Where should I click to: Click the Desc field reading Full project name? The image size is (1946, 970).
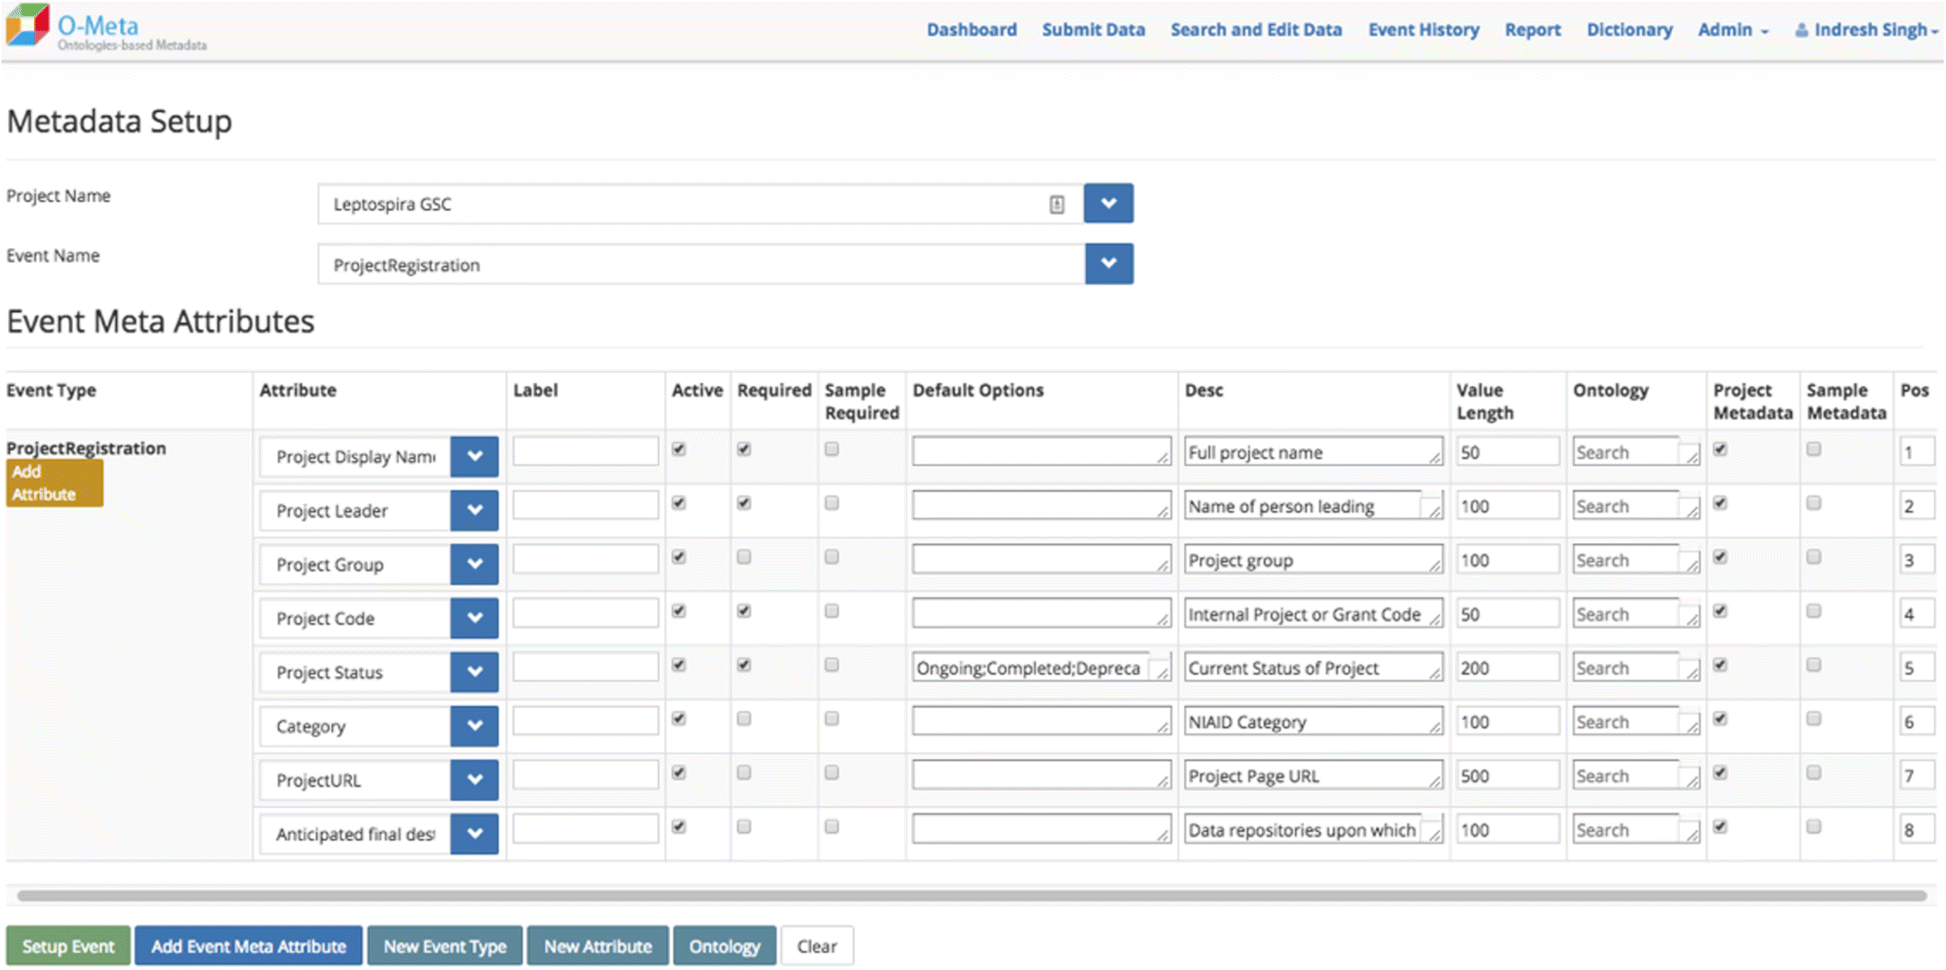coord(1313,451)
